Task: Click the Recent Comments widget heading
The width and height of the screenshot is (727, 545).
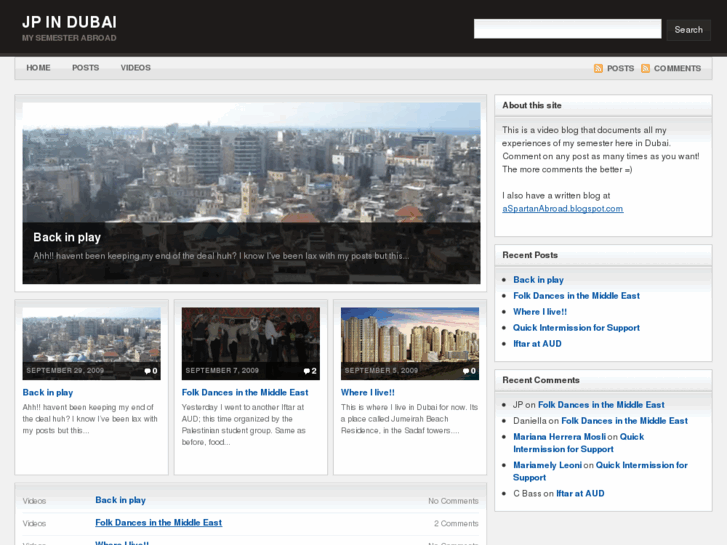Action: [x=541, y=380]
